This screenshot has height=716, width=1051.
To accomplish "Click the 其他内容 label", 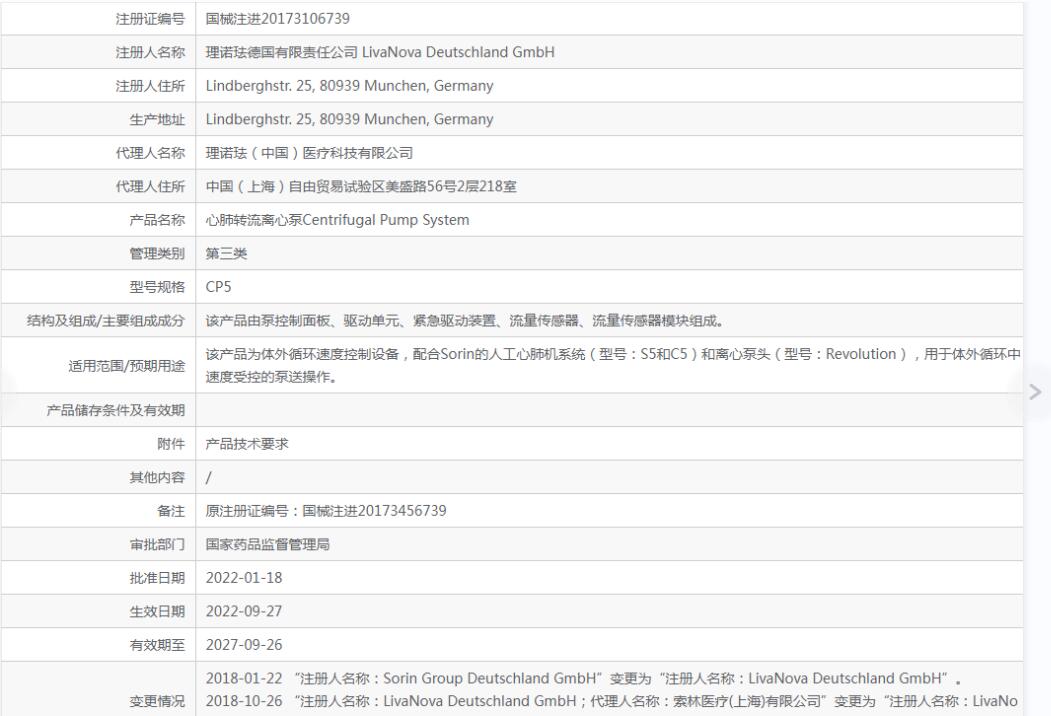I will pos(157,477).
